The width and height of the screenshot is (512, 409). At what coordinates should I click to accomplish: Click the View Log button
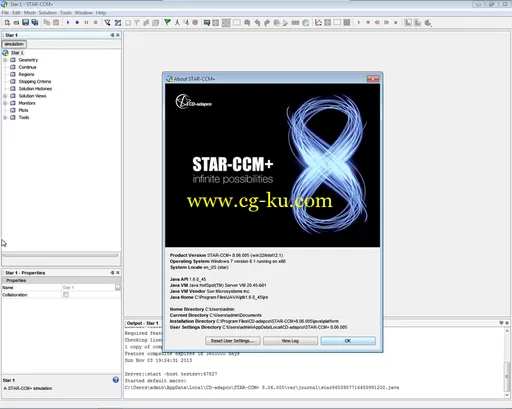(290, 341)
